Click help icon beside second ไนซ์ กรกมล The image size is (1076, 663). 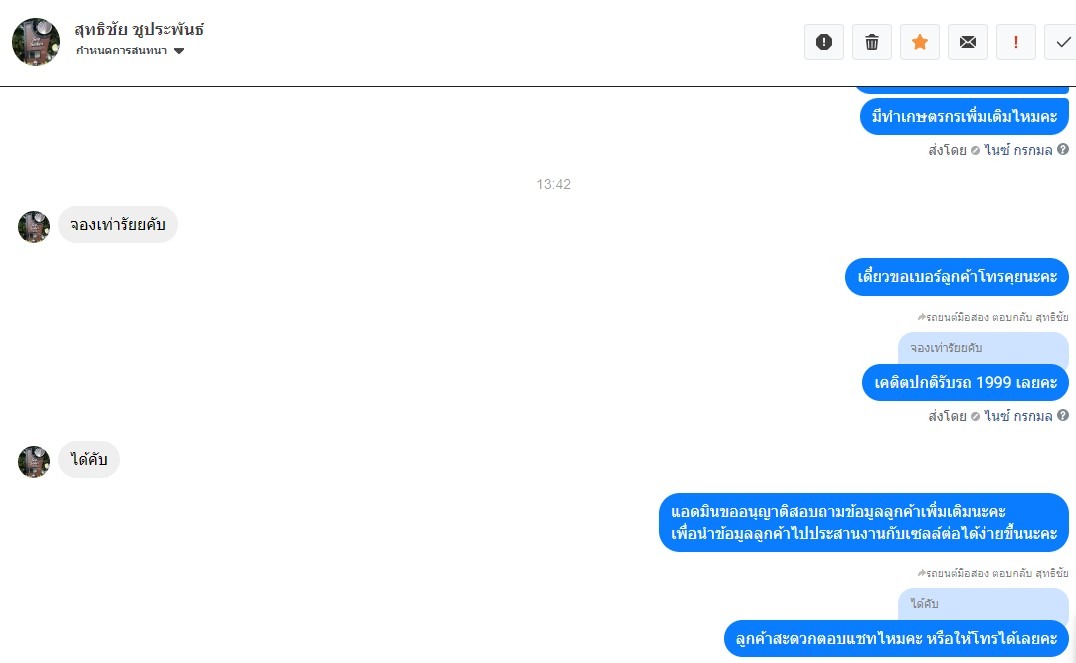(1063, 415)
